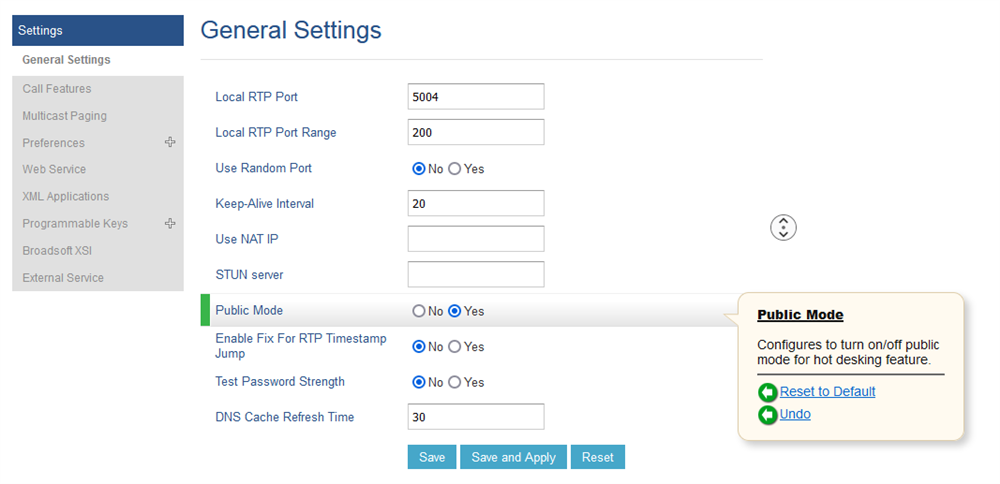Click the green Reset to Default arrow icon
Image resolution: width=1000 pixels, height=484 pixels.
768,392
